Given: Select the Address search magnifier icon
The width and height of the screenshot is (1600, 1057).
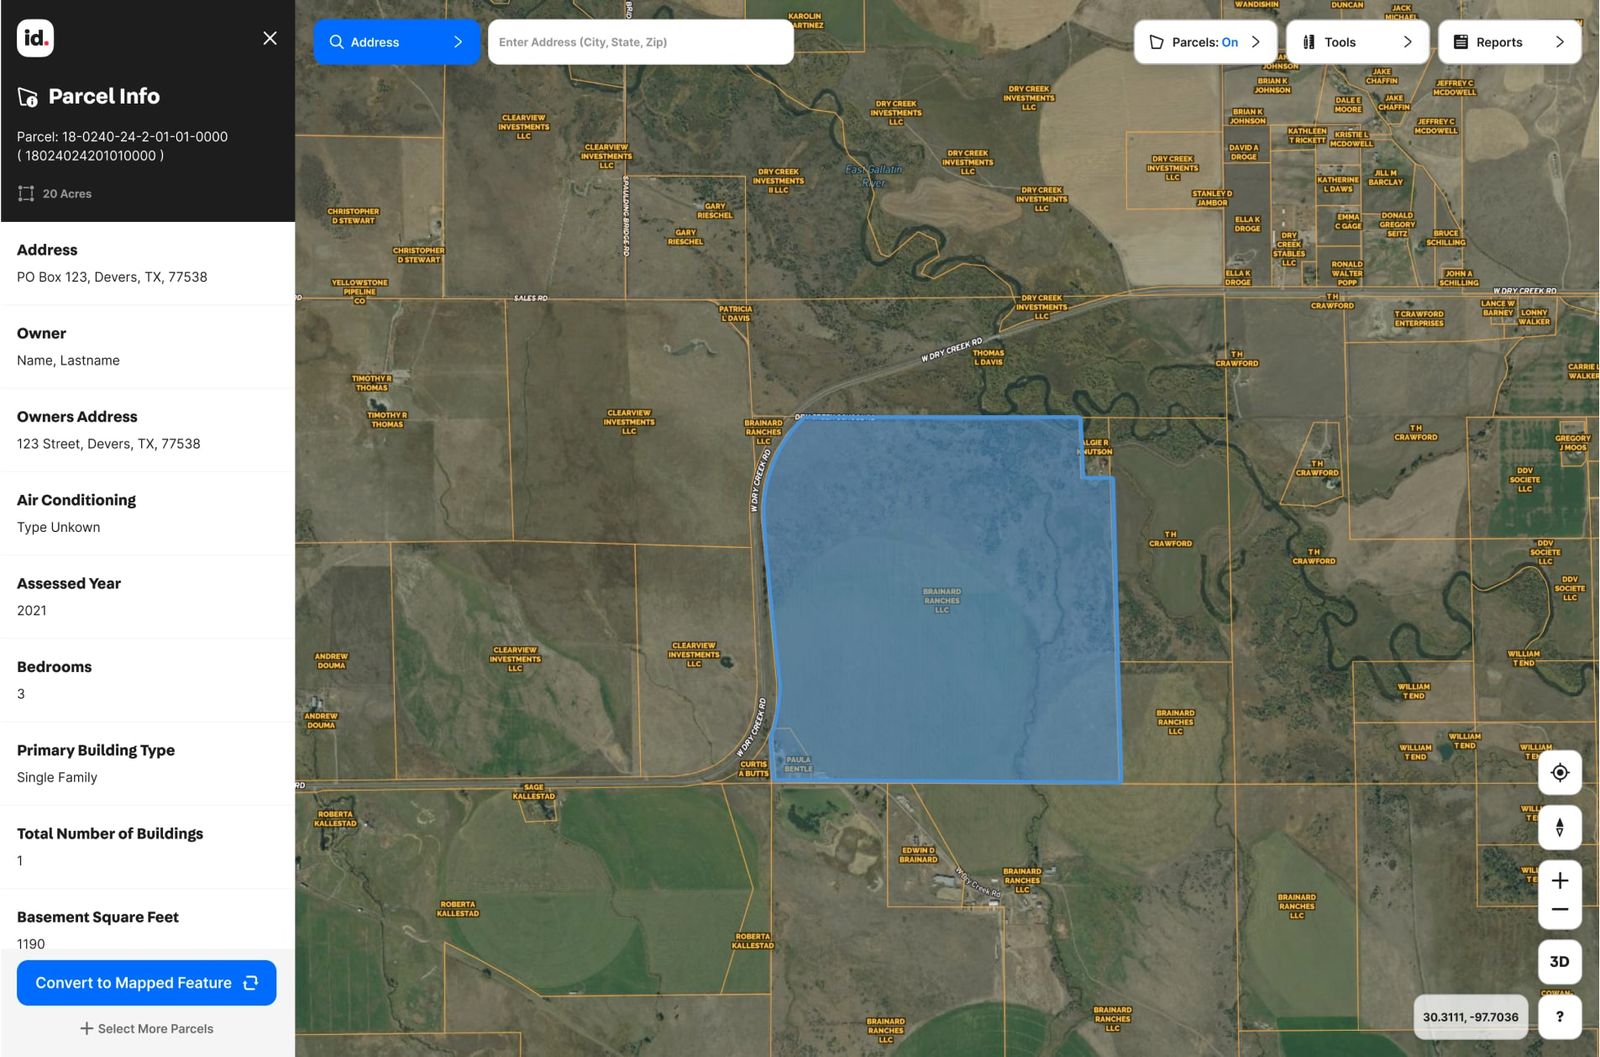Looking at the screenshot, I should coord(336,41).
